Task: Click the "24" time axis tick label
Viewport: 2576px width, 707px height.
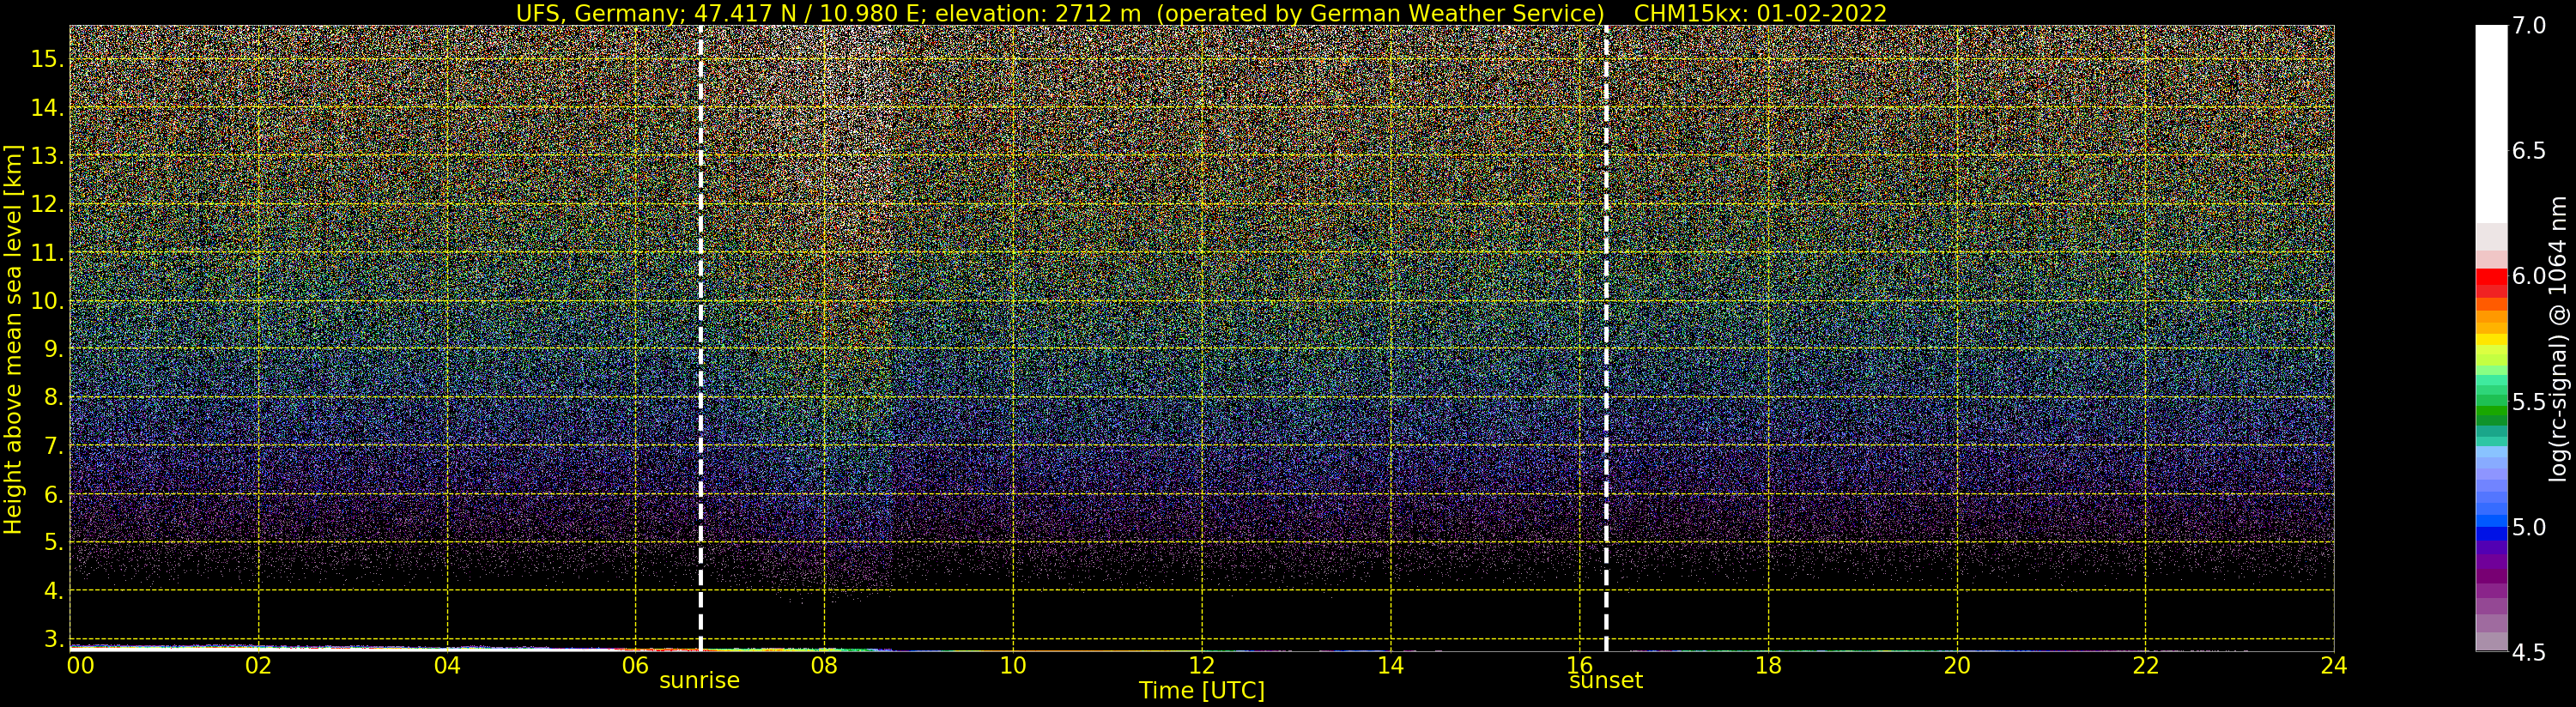Action: pyautogui.click(x=2333, y=665)
